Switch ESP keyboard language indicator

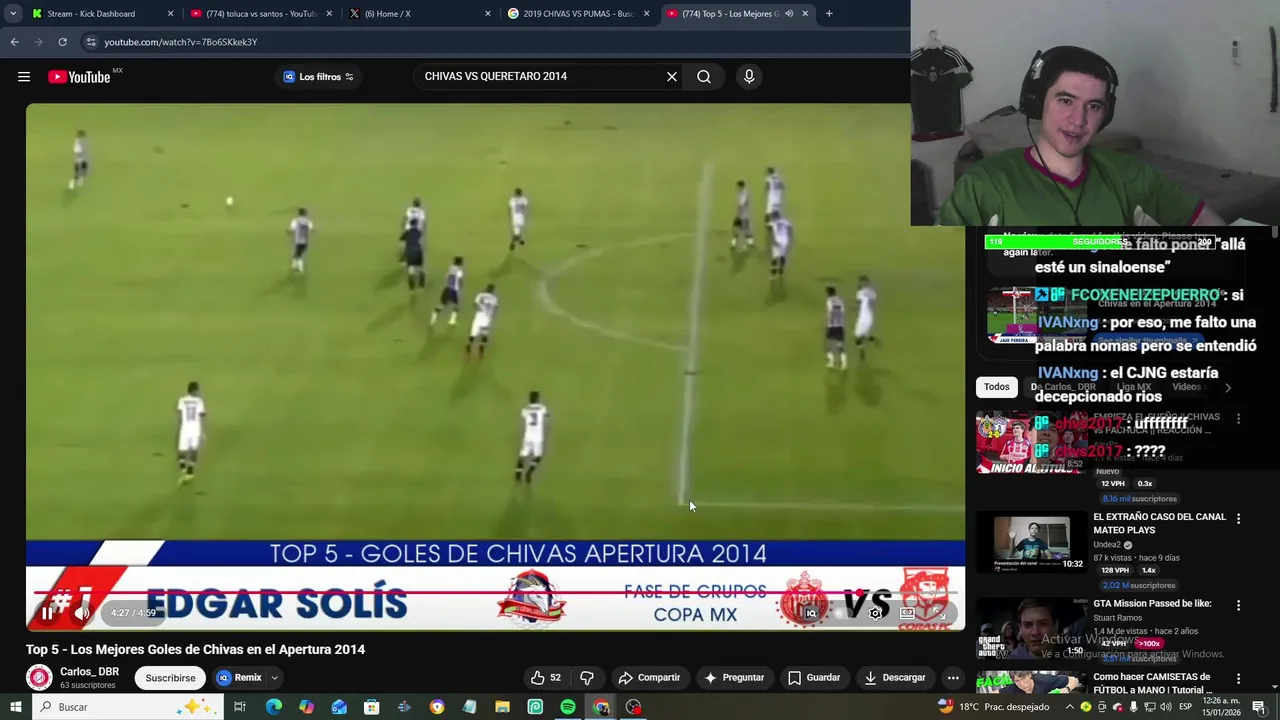(x=1187, y=707)
